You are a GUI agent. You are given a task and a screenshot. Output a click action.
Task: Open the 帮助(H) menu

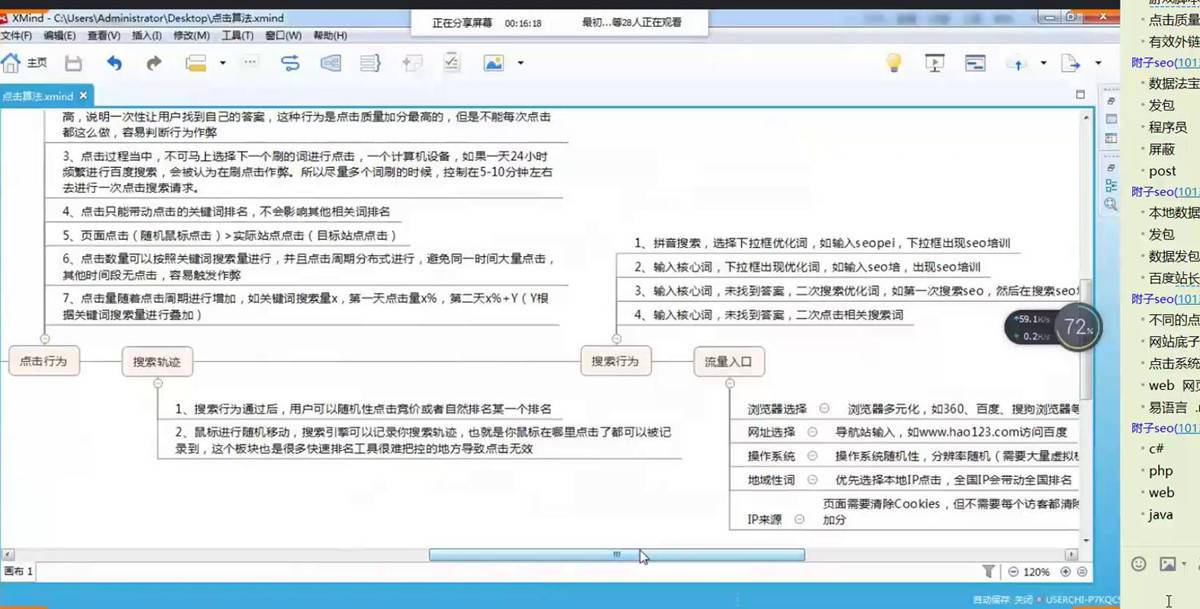[x=331, y=36]
